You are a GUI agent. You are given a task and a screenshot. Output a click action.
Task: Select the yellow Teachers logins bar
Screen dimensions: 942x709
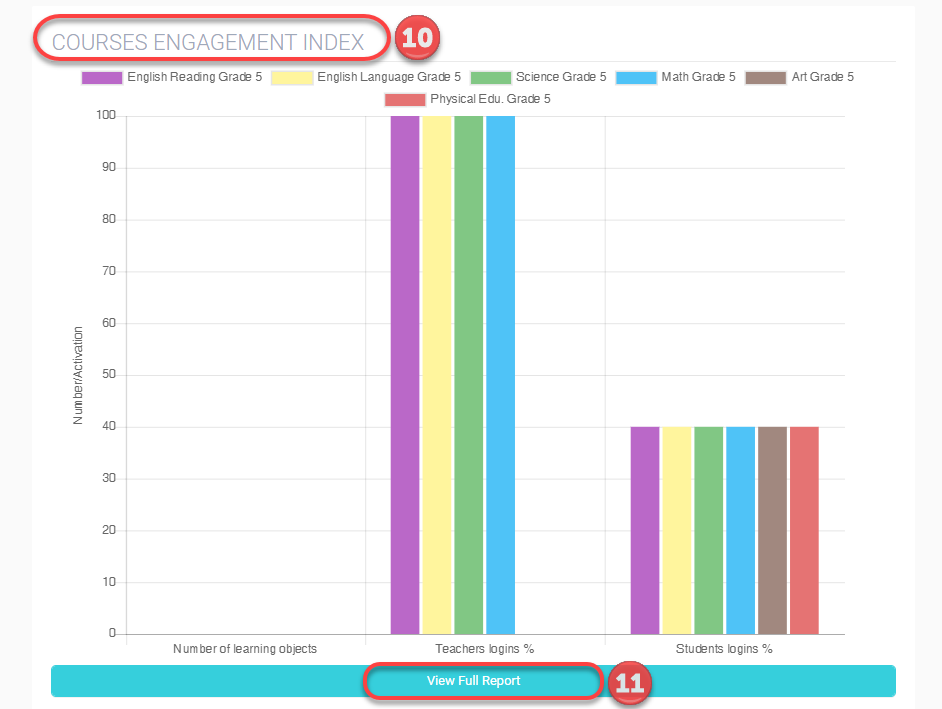pos(437,375)
